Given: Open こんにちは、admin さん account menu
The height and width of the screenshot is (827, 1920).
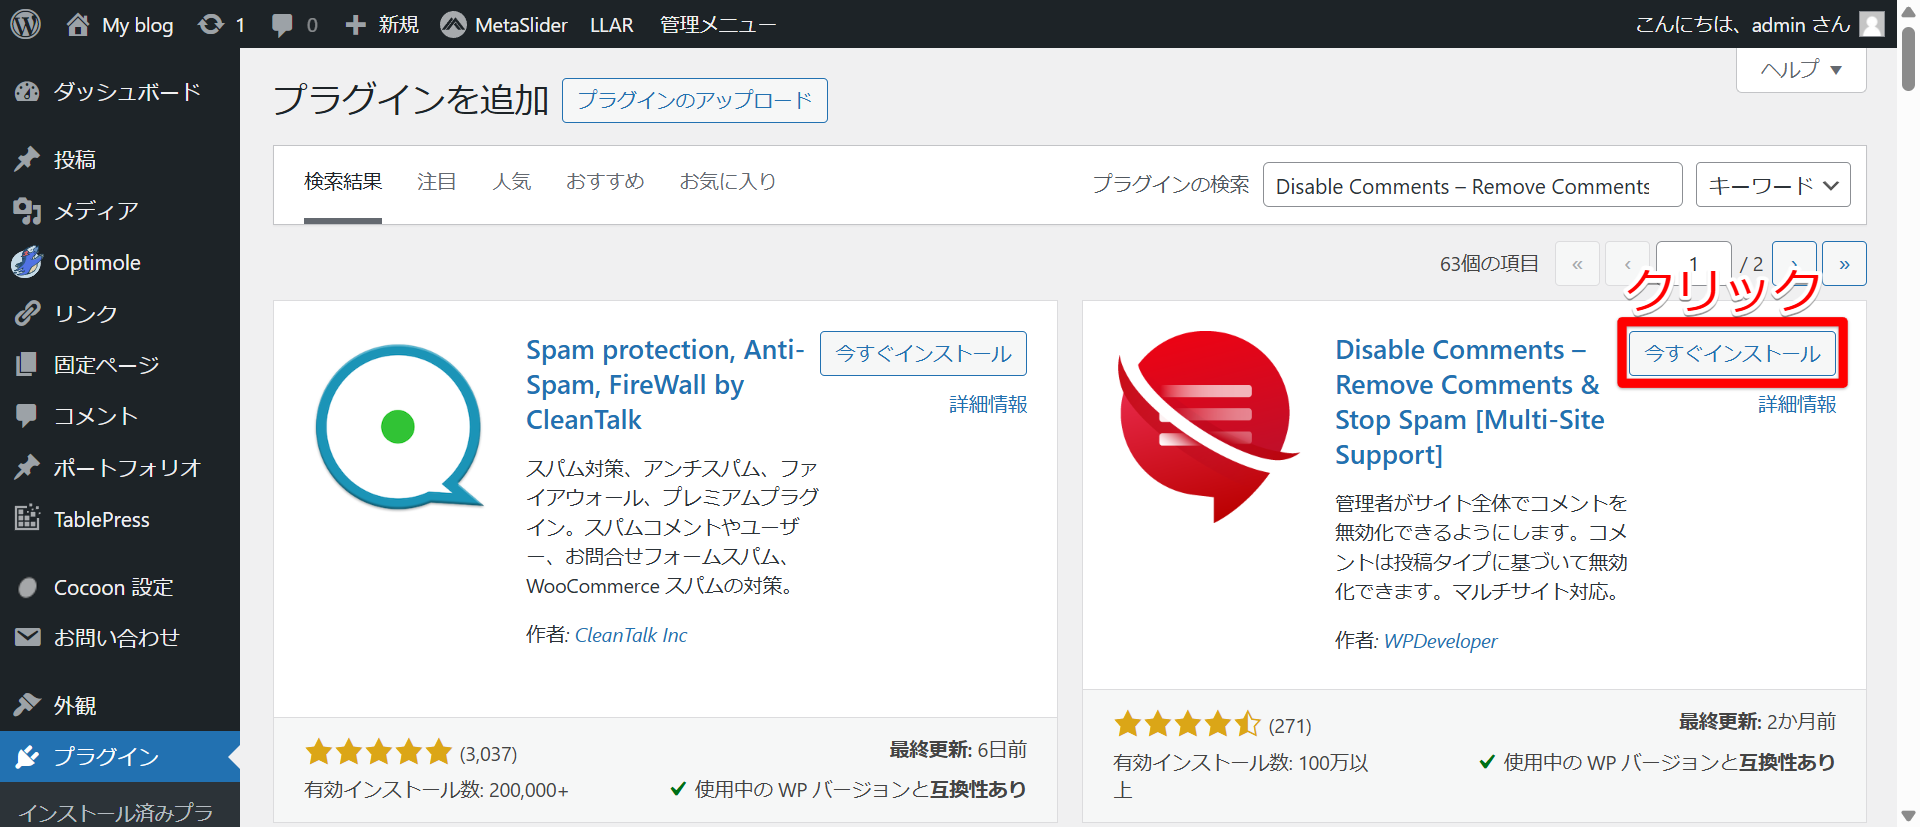Looking at the screenshot, I should click(1760, 25).
